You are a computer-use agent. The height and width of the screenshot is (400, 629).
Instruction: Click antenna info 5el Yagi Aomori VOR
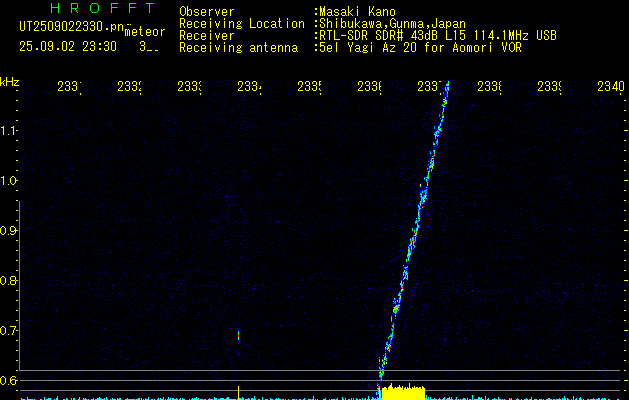tap(420, 47)
